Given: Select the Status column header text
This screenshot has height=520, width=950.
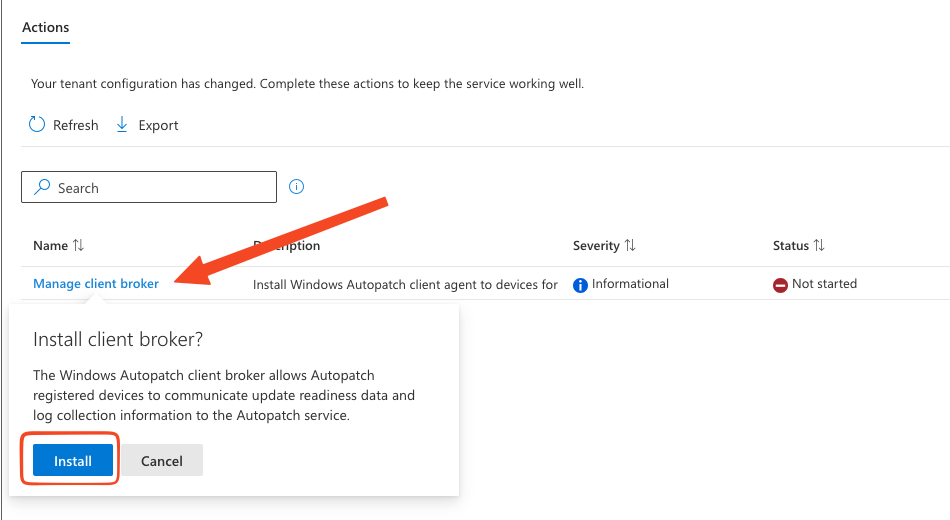Looking at the screenshot, I should (x=790, y=246).
